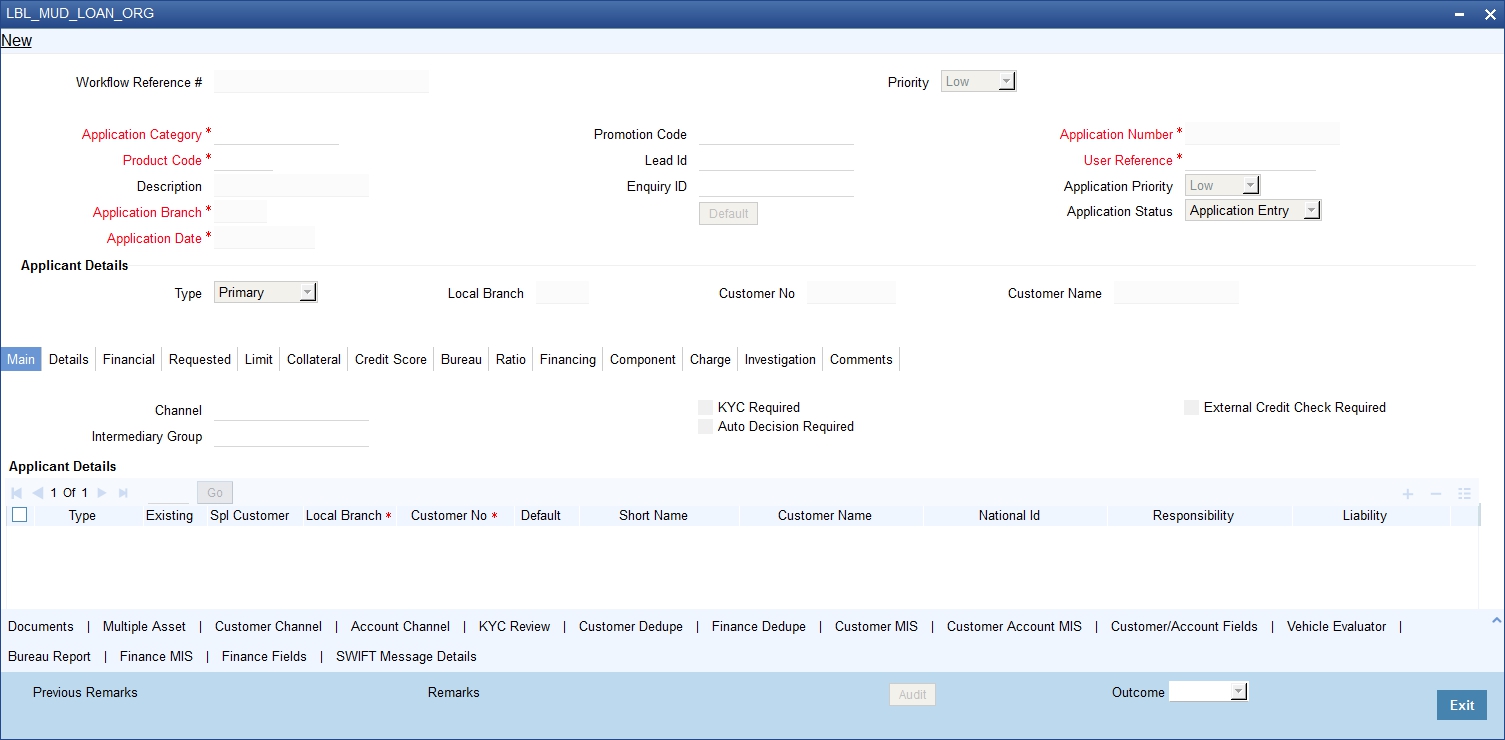The image size is (1505, 740).
Task: Enable Auto Decision Required checkbox
Action: click(x=706, y=426)
